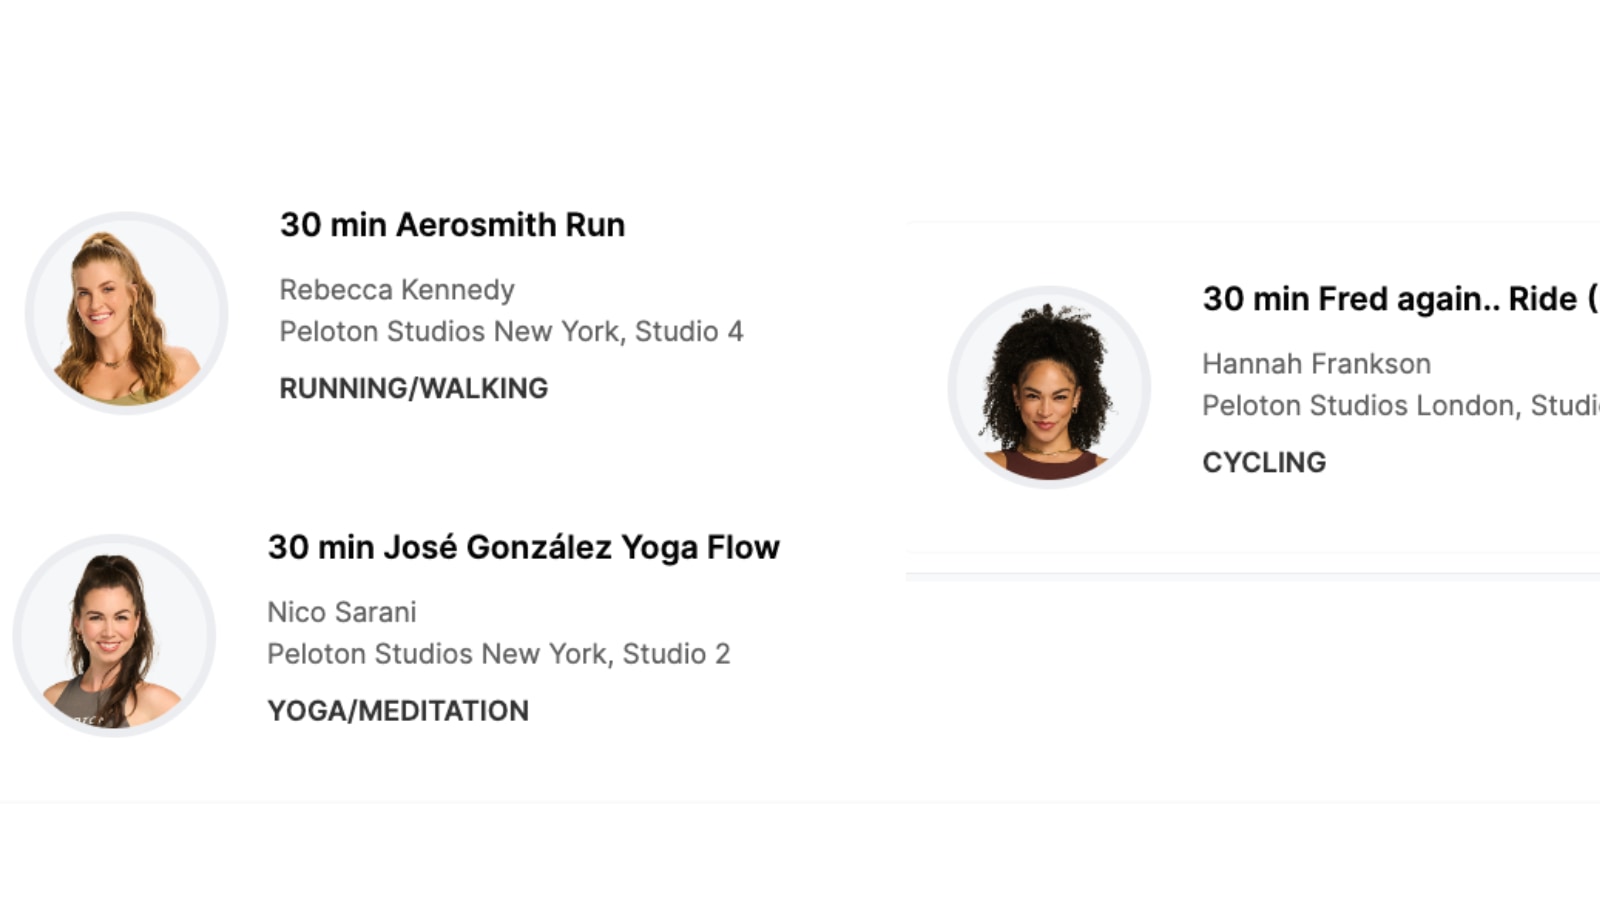This screenshot has width=1600, height=900.
Task: Choose the RUNNING/WALKING category label
Action: (x=413, y=388)
